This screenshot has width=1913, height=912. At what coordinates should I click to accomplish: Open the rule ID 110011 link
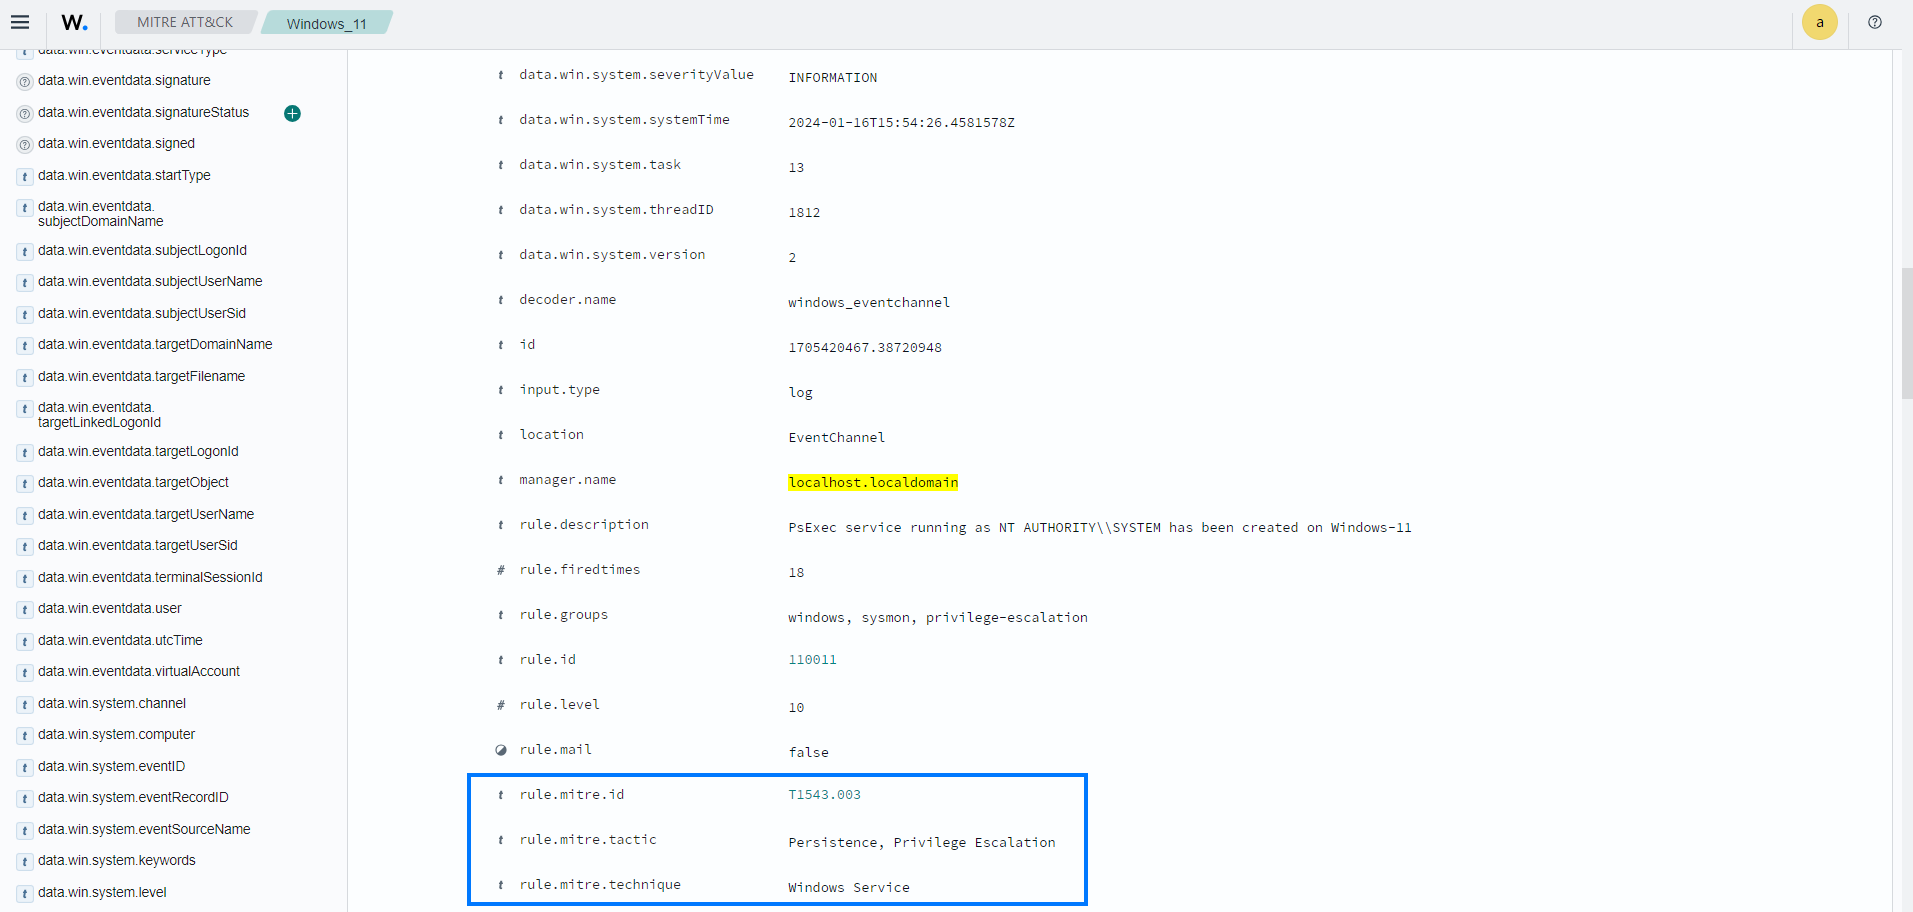coord(812,660)
